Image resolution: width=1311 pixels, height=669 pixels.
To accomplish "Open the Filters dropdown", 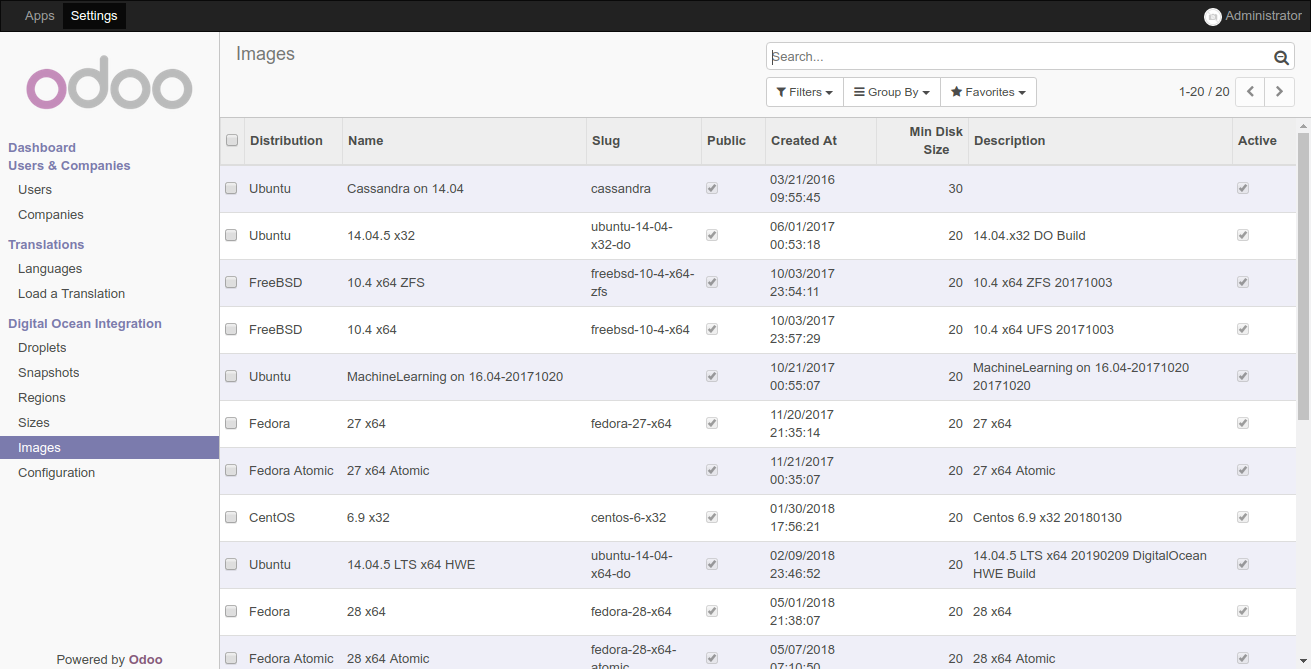I will [805, 92].
